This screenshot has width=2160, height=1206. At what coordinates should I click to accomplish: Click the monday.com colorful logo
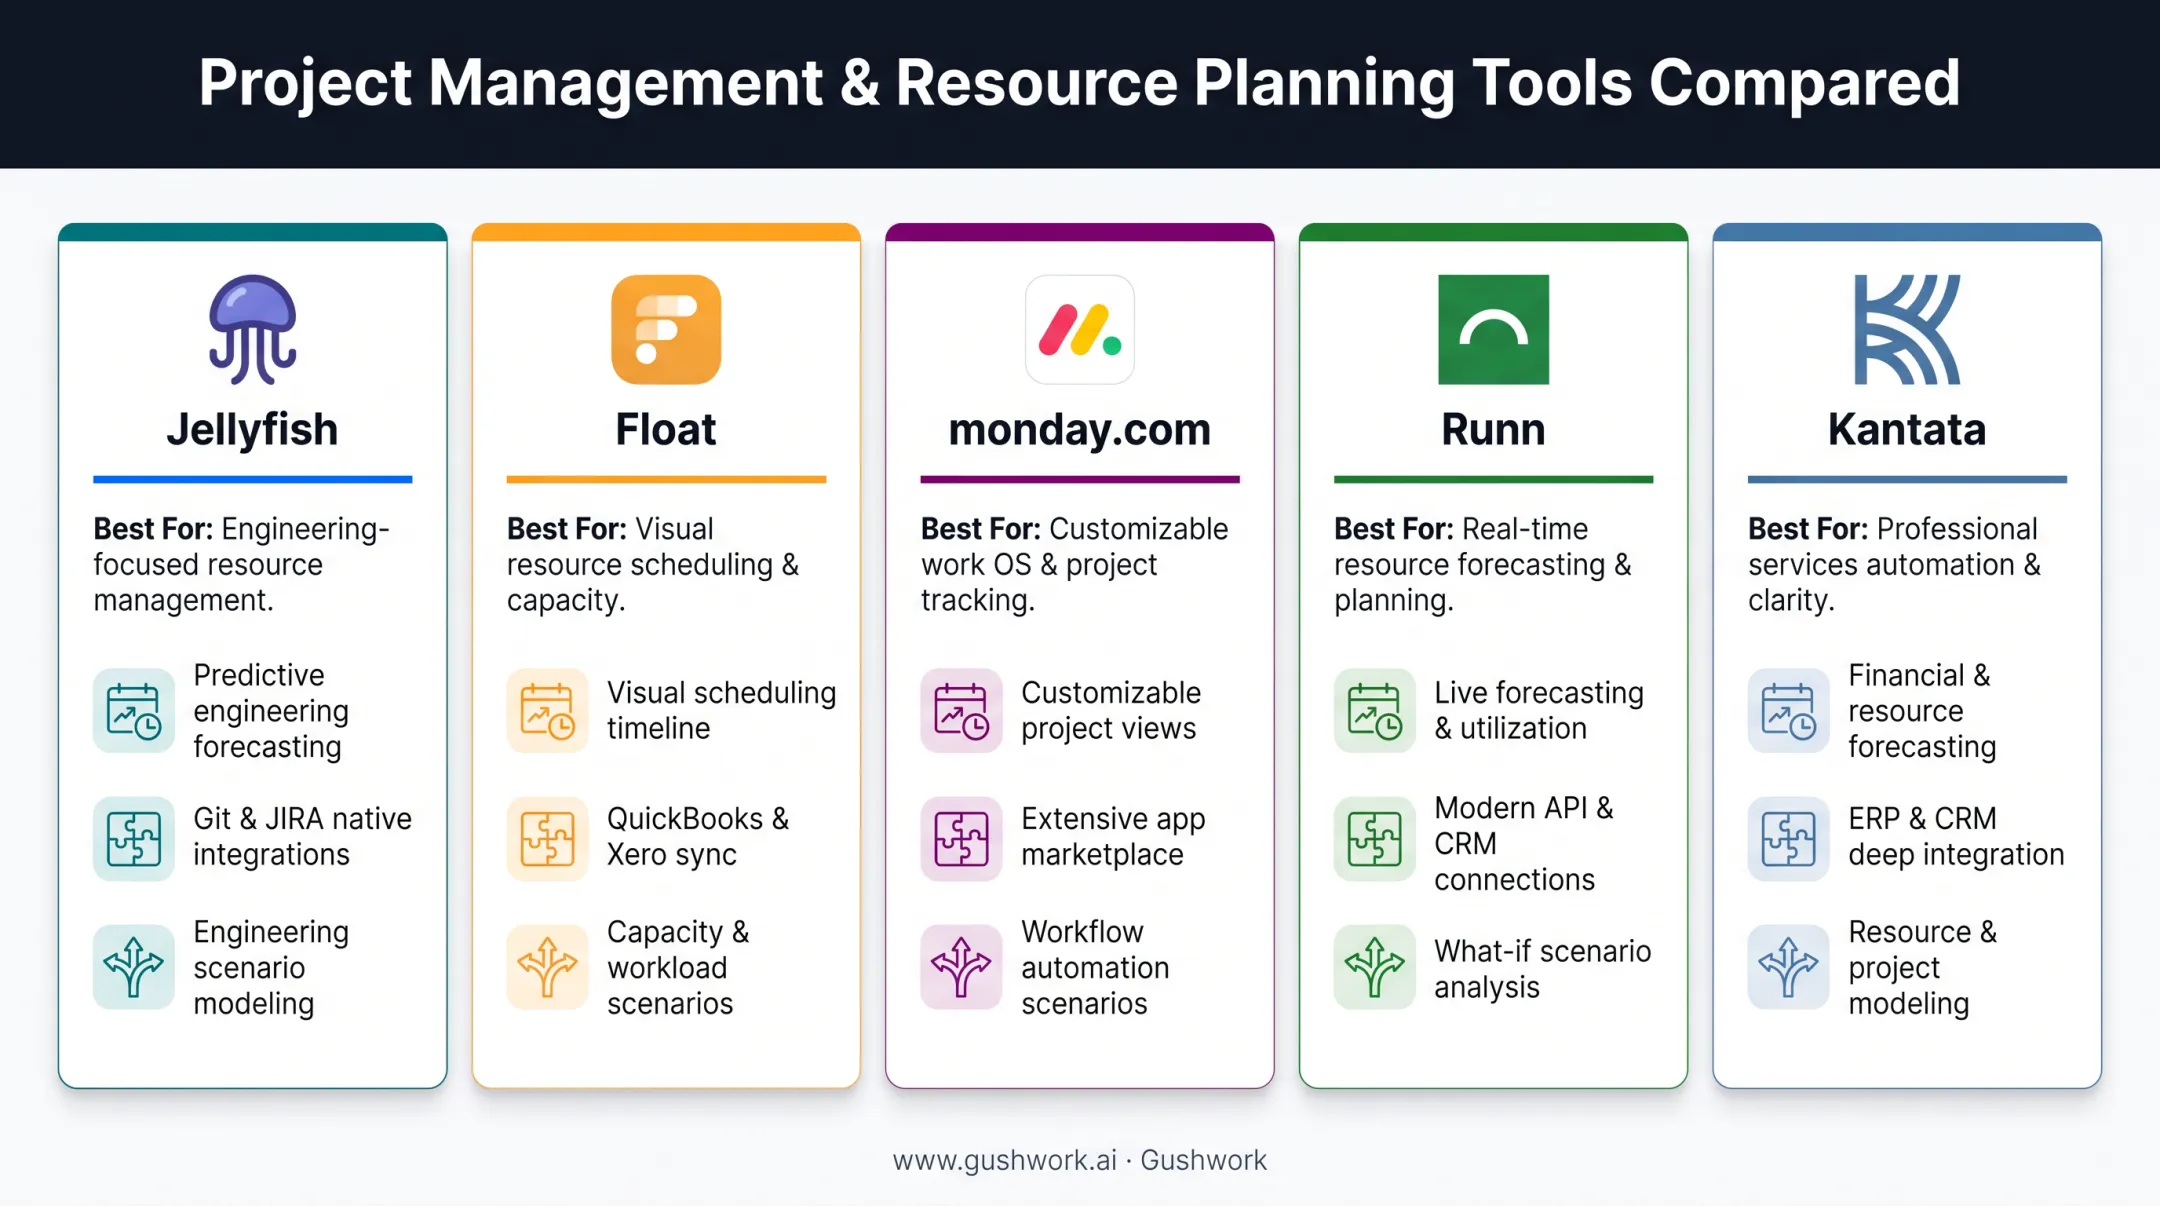[1080, 329]
